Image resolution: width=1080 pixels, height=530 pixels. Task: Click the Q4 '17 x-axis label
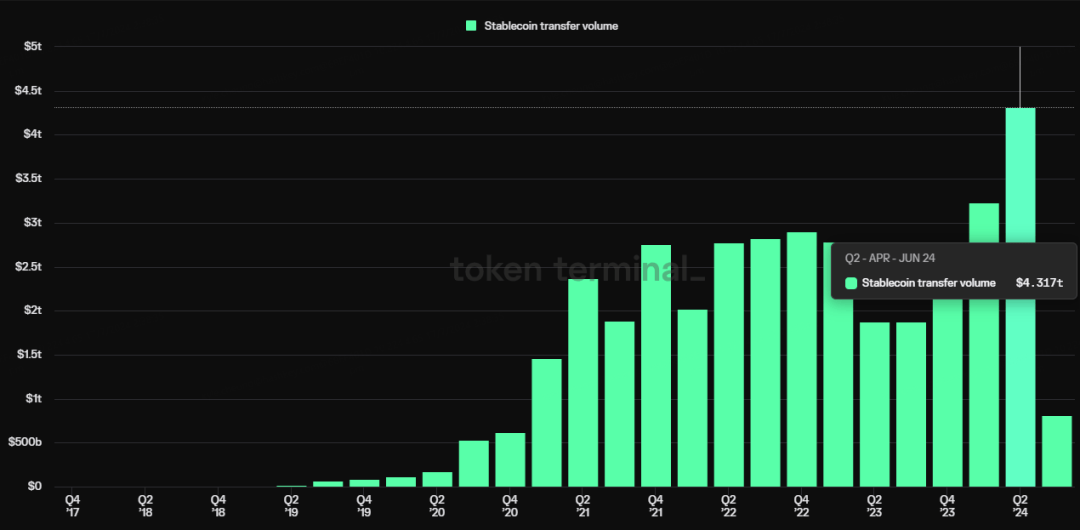coord(72,505)
